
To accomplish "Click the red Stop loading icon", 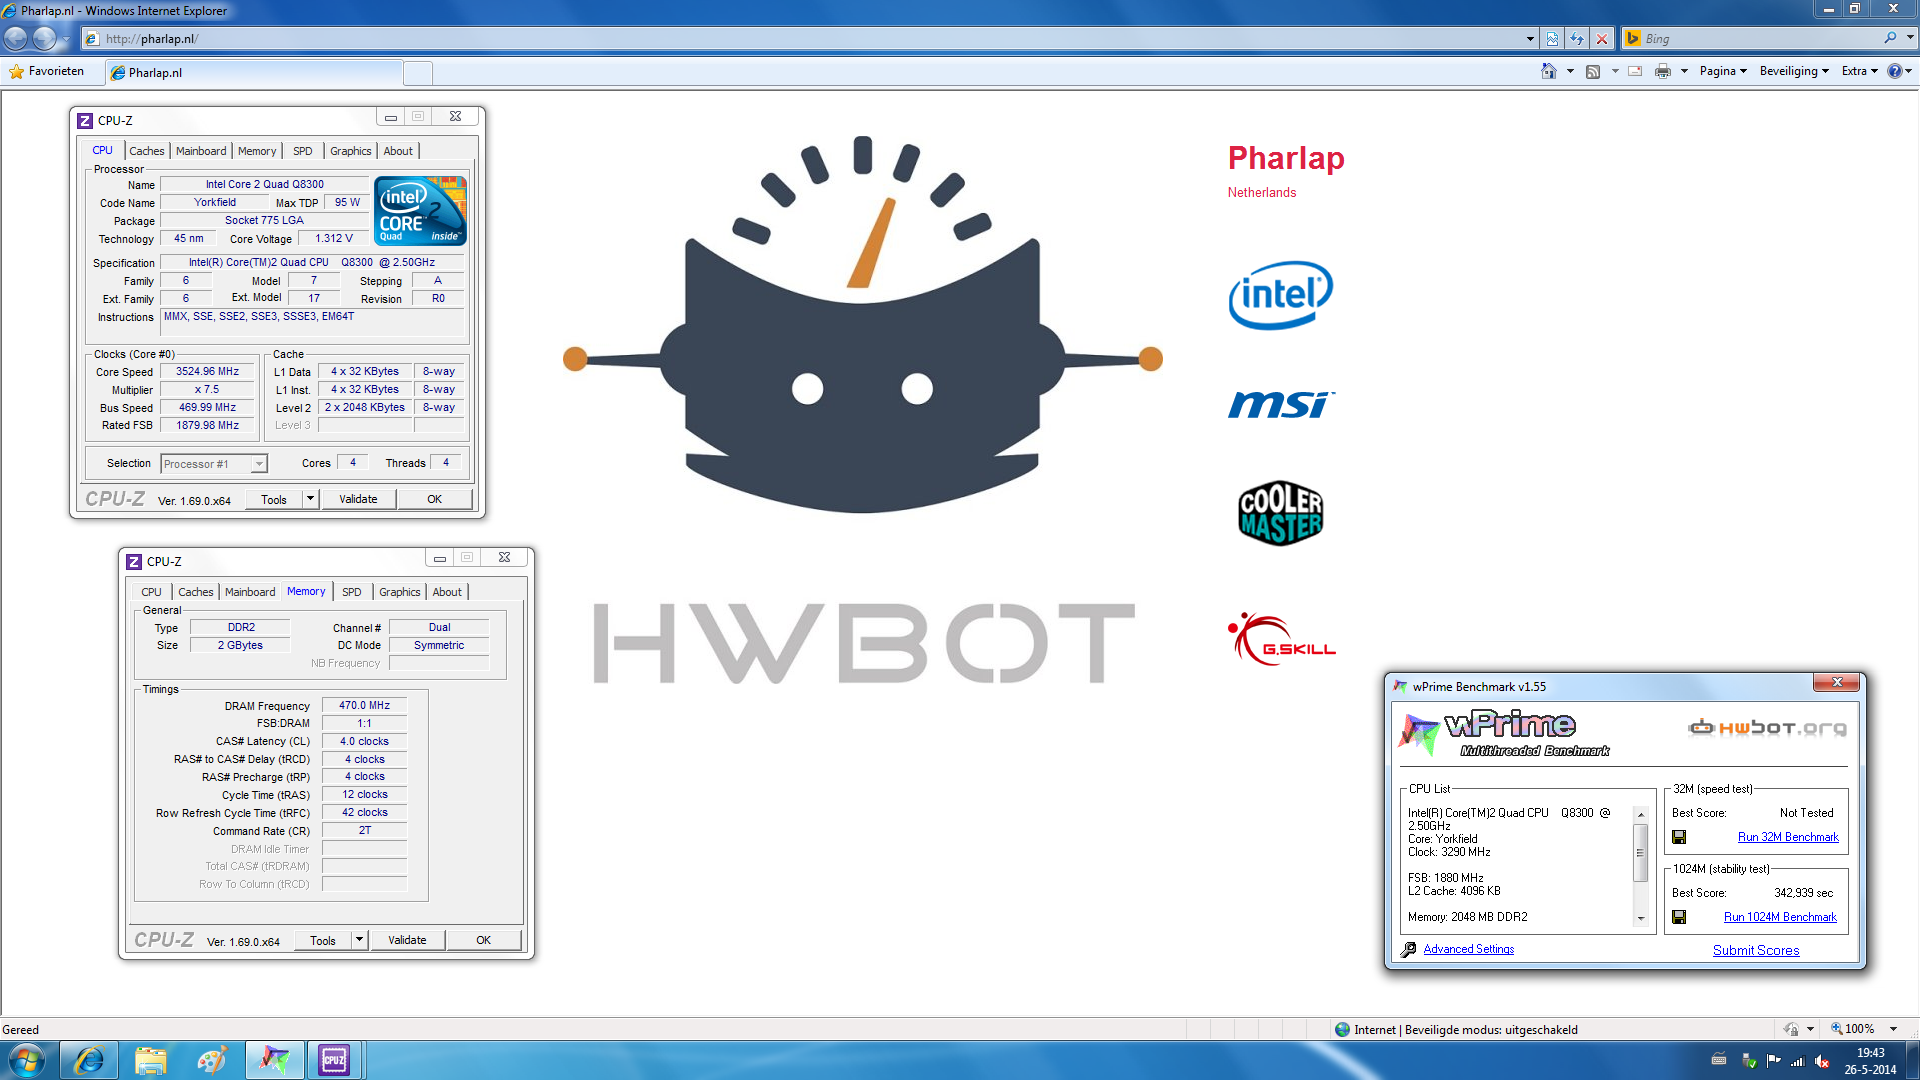I will 1602,38.
